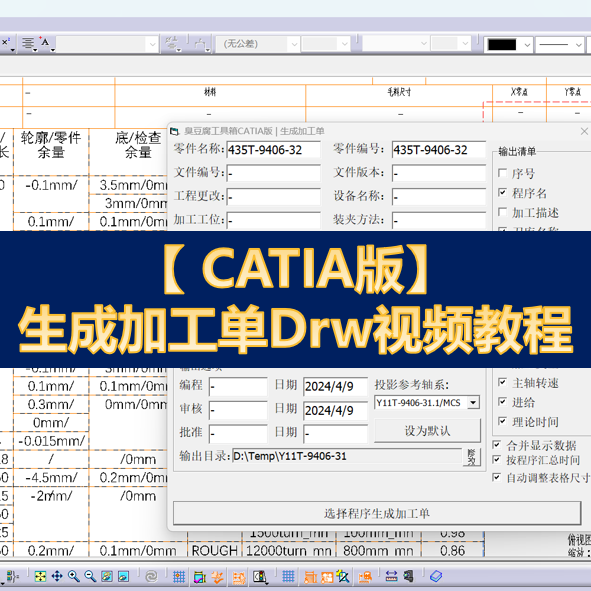Click the orange split-table icon
591x591 pixels.
pyautogui.click(x=327, y=577)
